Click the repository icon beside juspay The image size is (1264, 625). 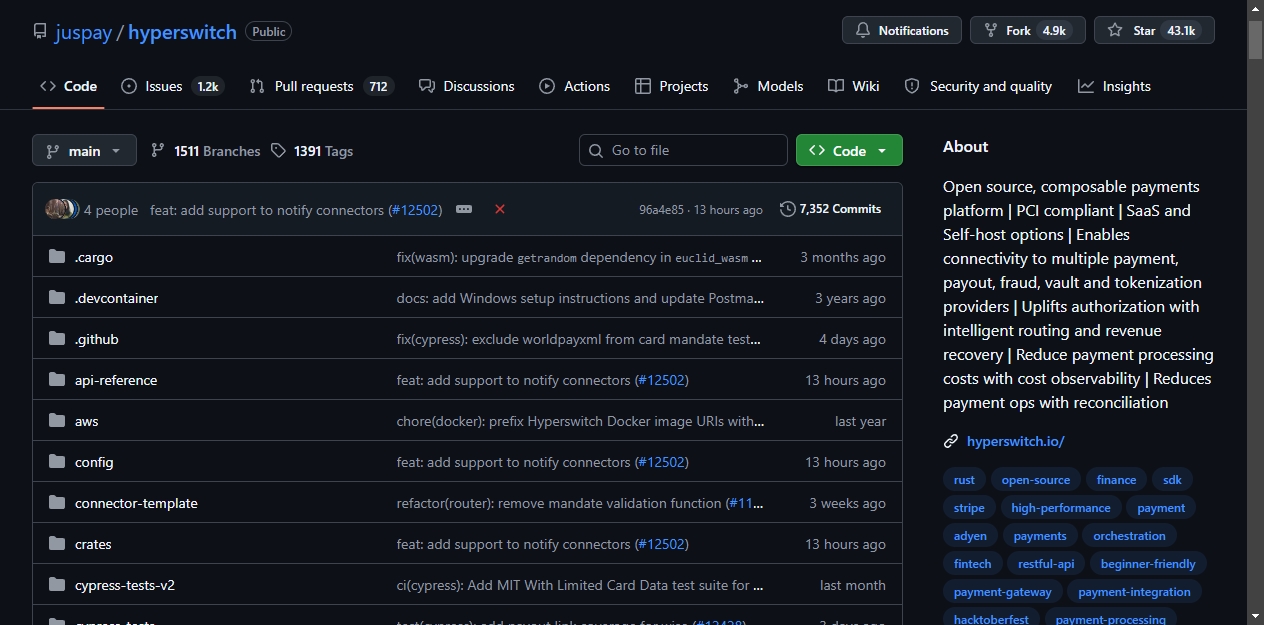point(40,31)
